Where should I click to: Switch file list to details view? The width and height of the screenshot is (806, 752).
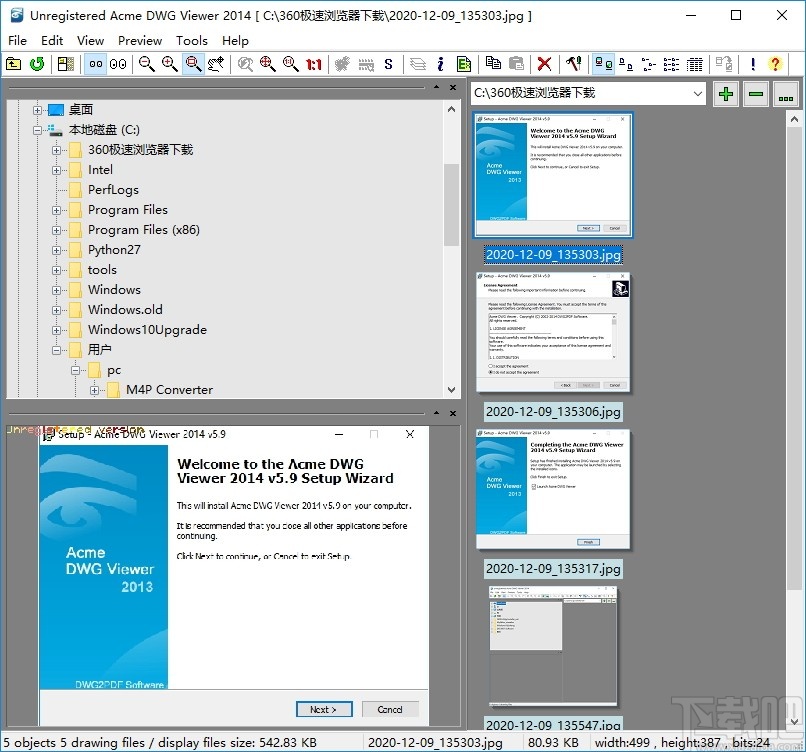coord(694,63)
